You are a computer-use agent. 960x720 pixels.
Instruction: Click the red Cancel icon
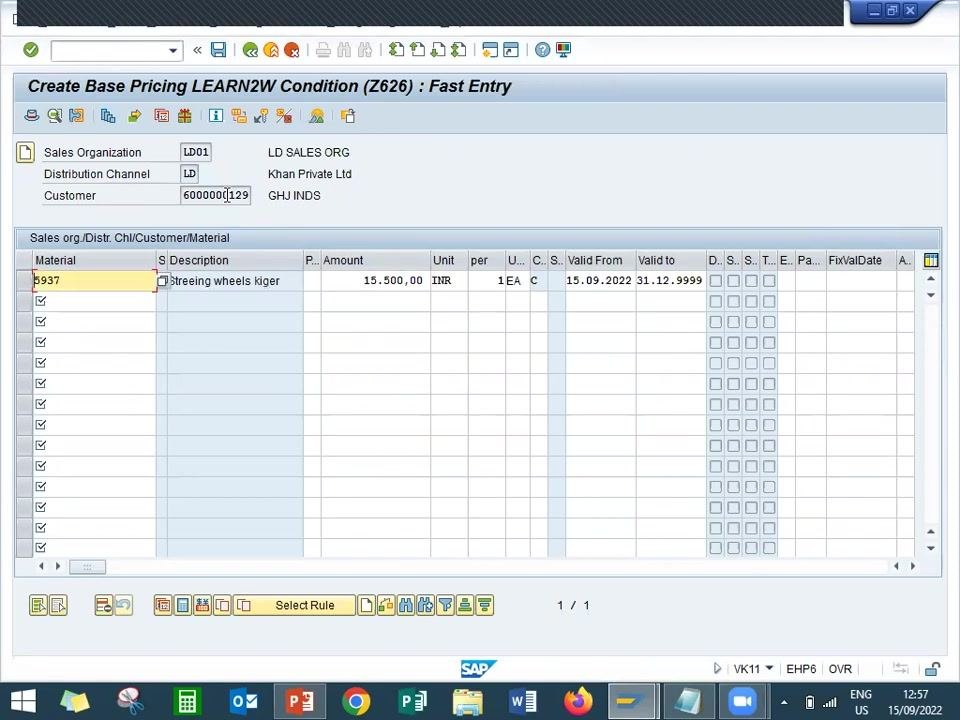pyautogui.click(x=291, y=50)
